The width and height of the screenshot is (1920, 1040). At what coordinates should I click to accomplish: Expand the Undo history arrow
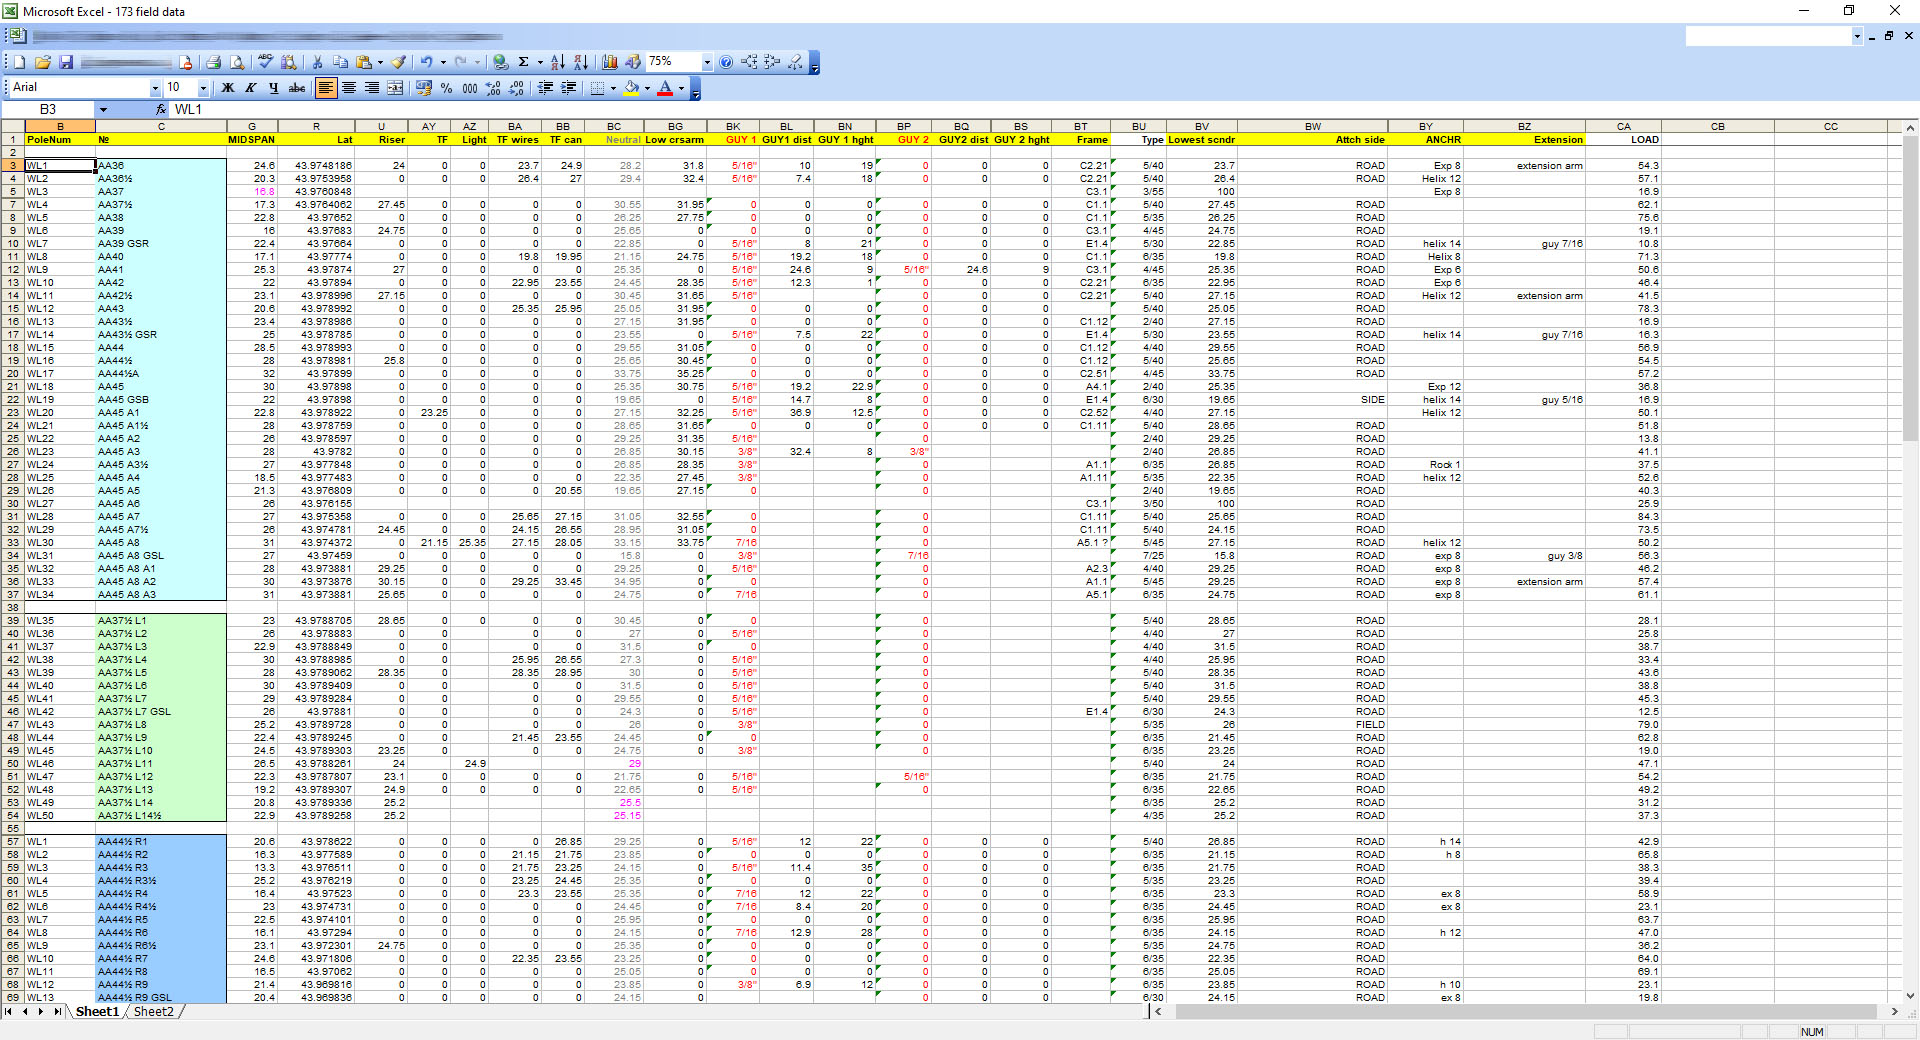pos(443,62)
